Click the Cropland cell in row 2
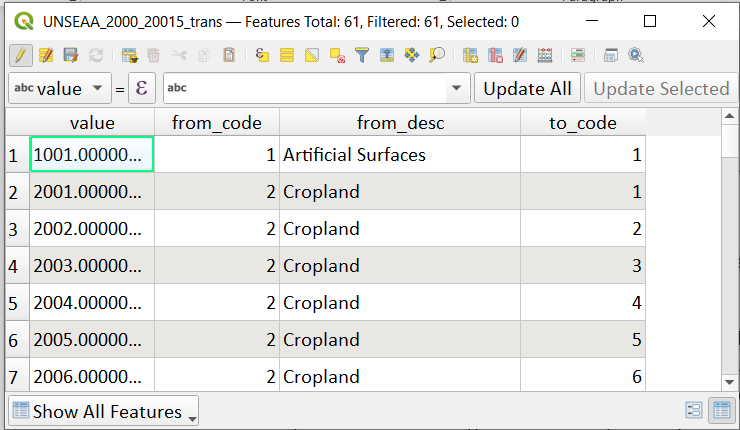The height and width of the screenshot is (430, 740). click(400, 192)
